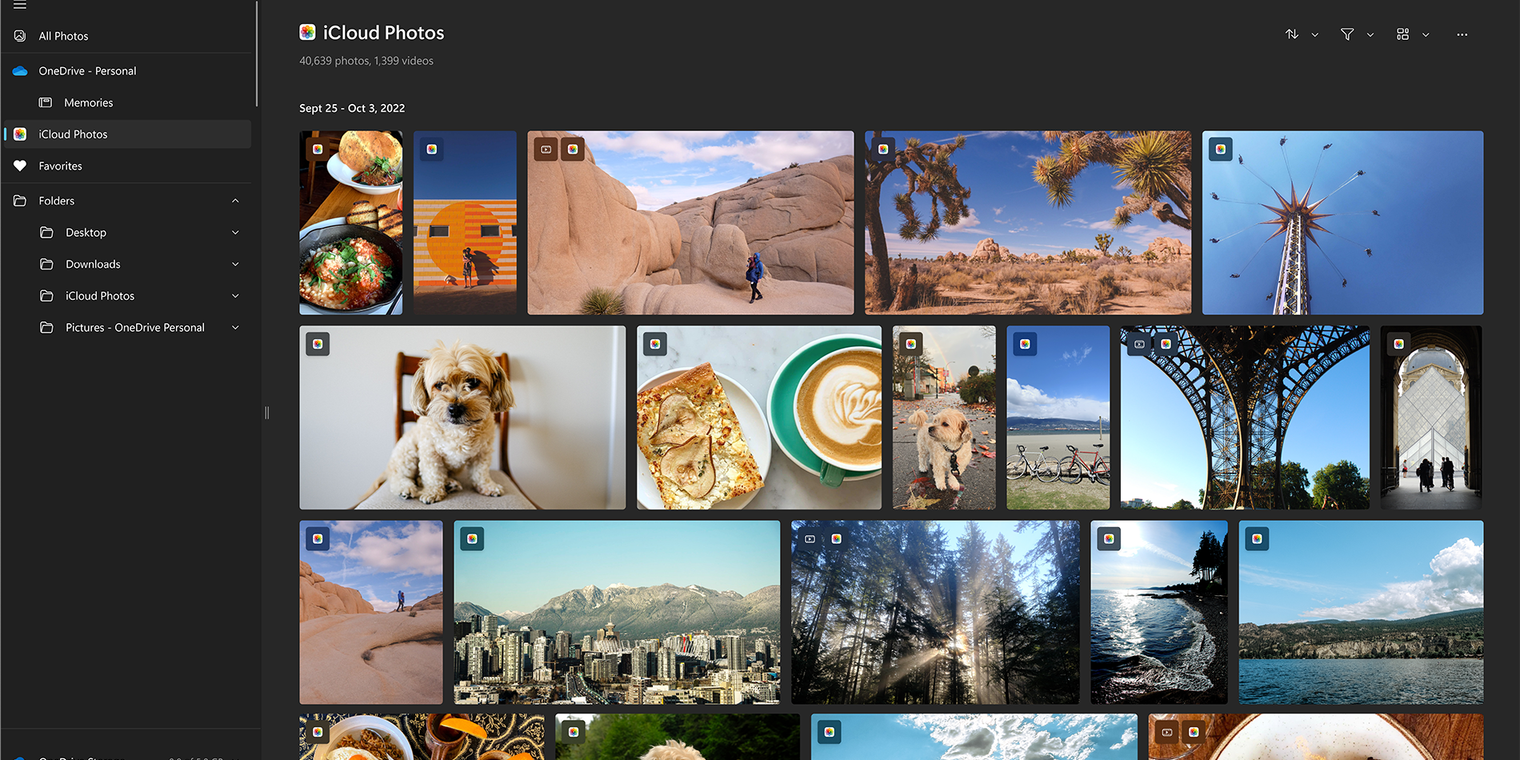Click the iCloud badge on latte pizza photo
Screen dimensions: 1520x760
click(x=655, y=344)
